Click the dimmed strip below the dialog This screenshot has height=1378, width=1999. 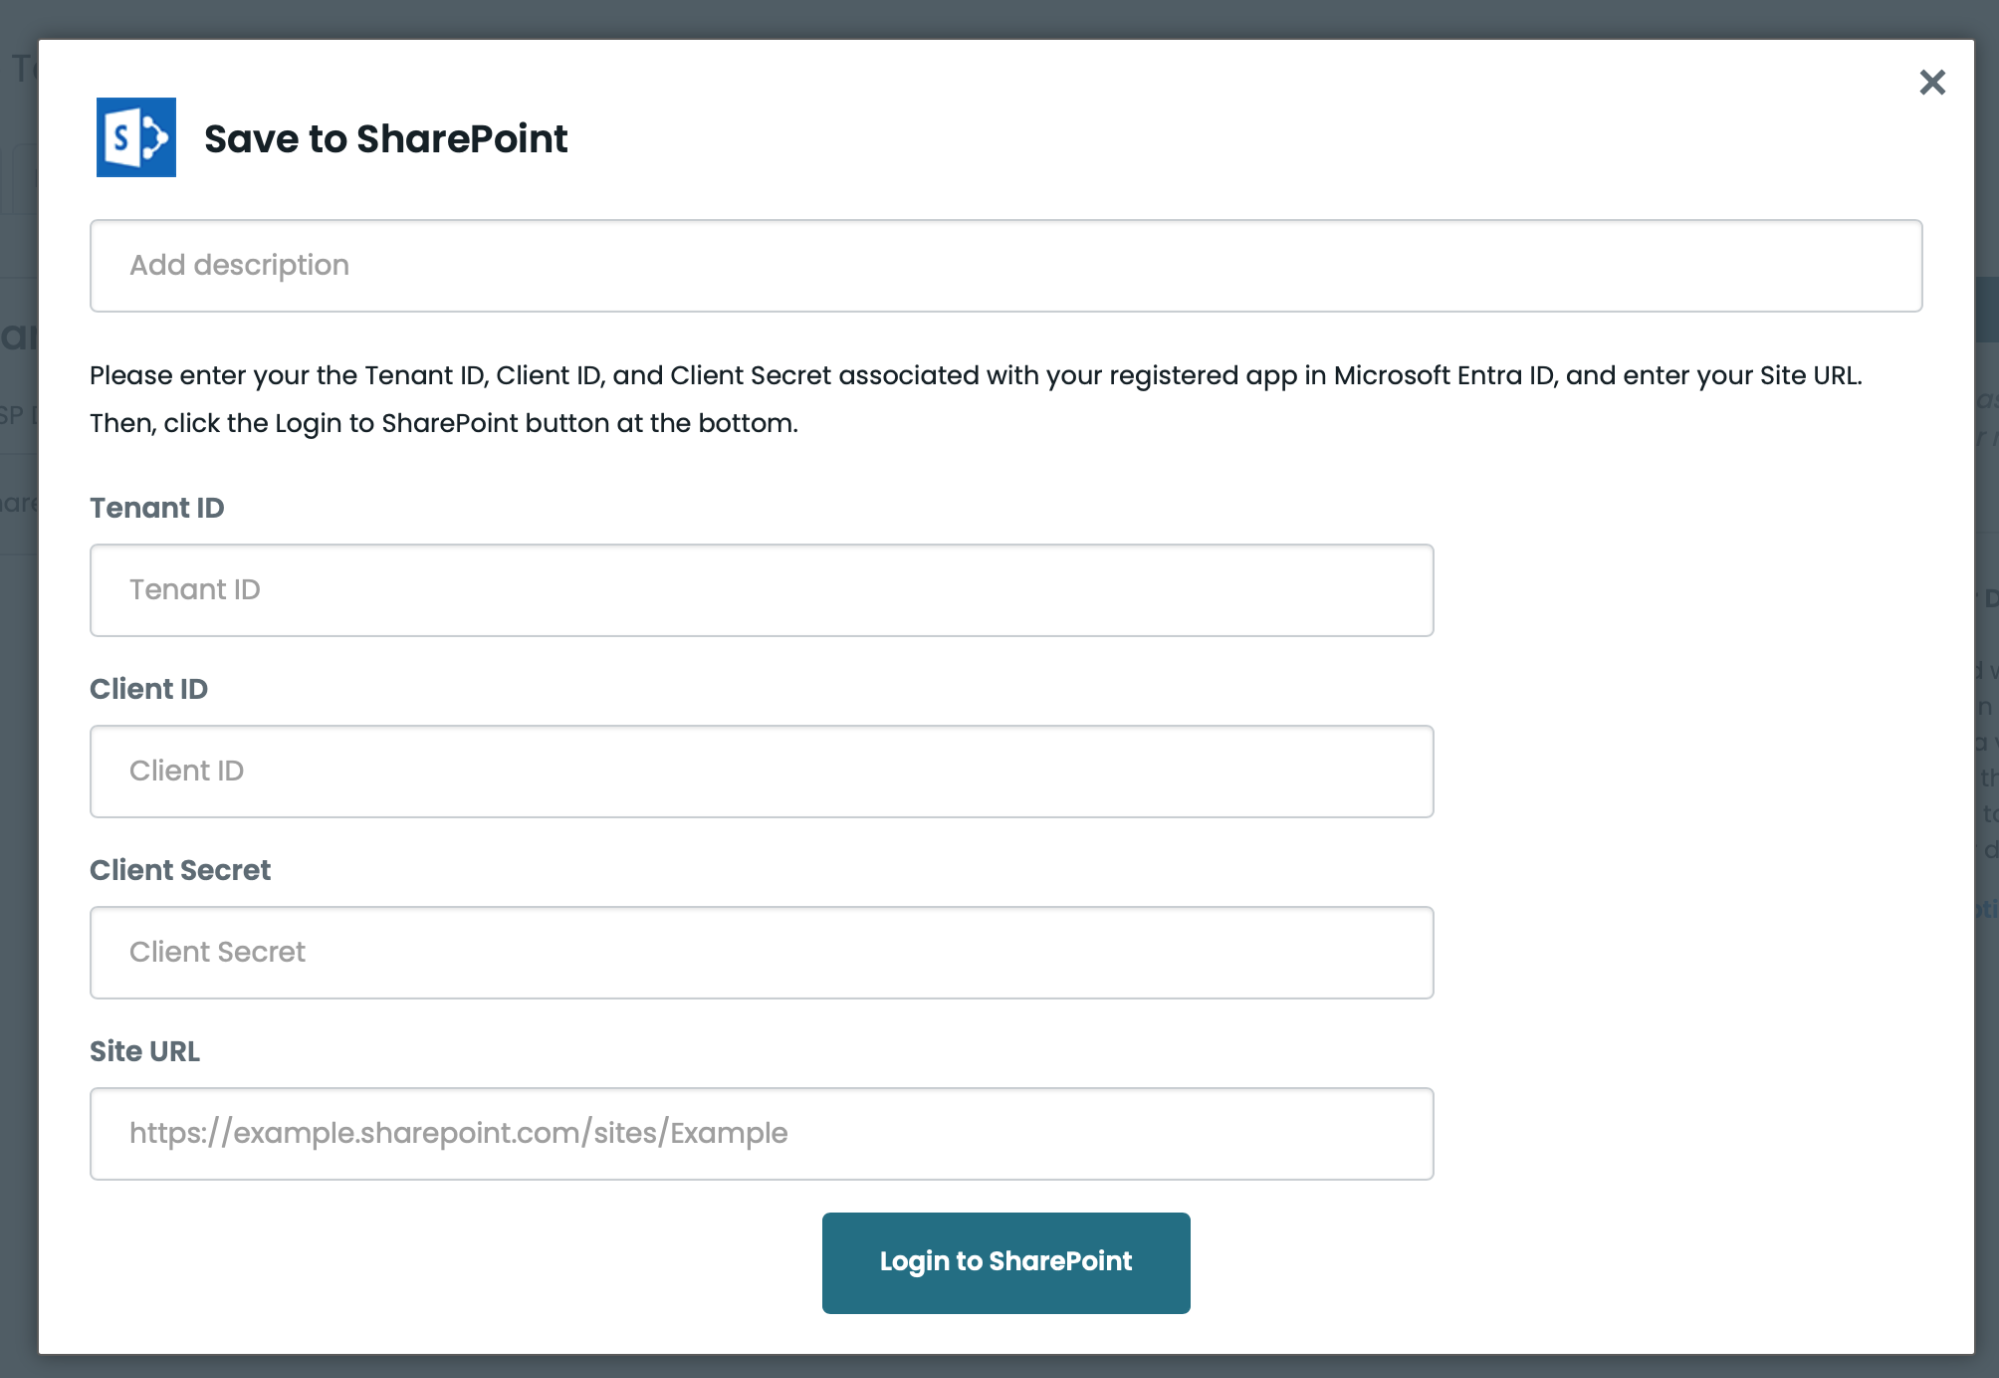[x=1000, y=1367]
